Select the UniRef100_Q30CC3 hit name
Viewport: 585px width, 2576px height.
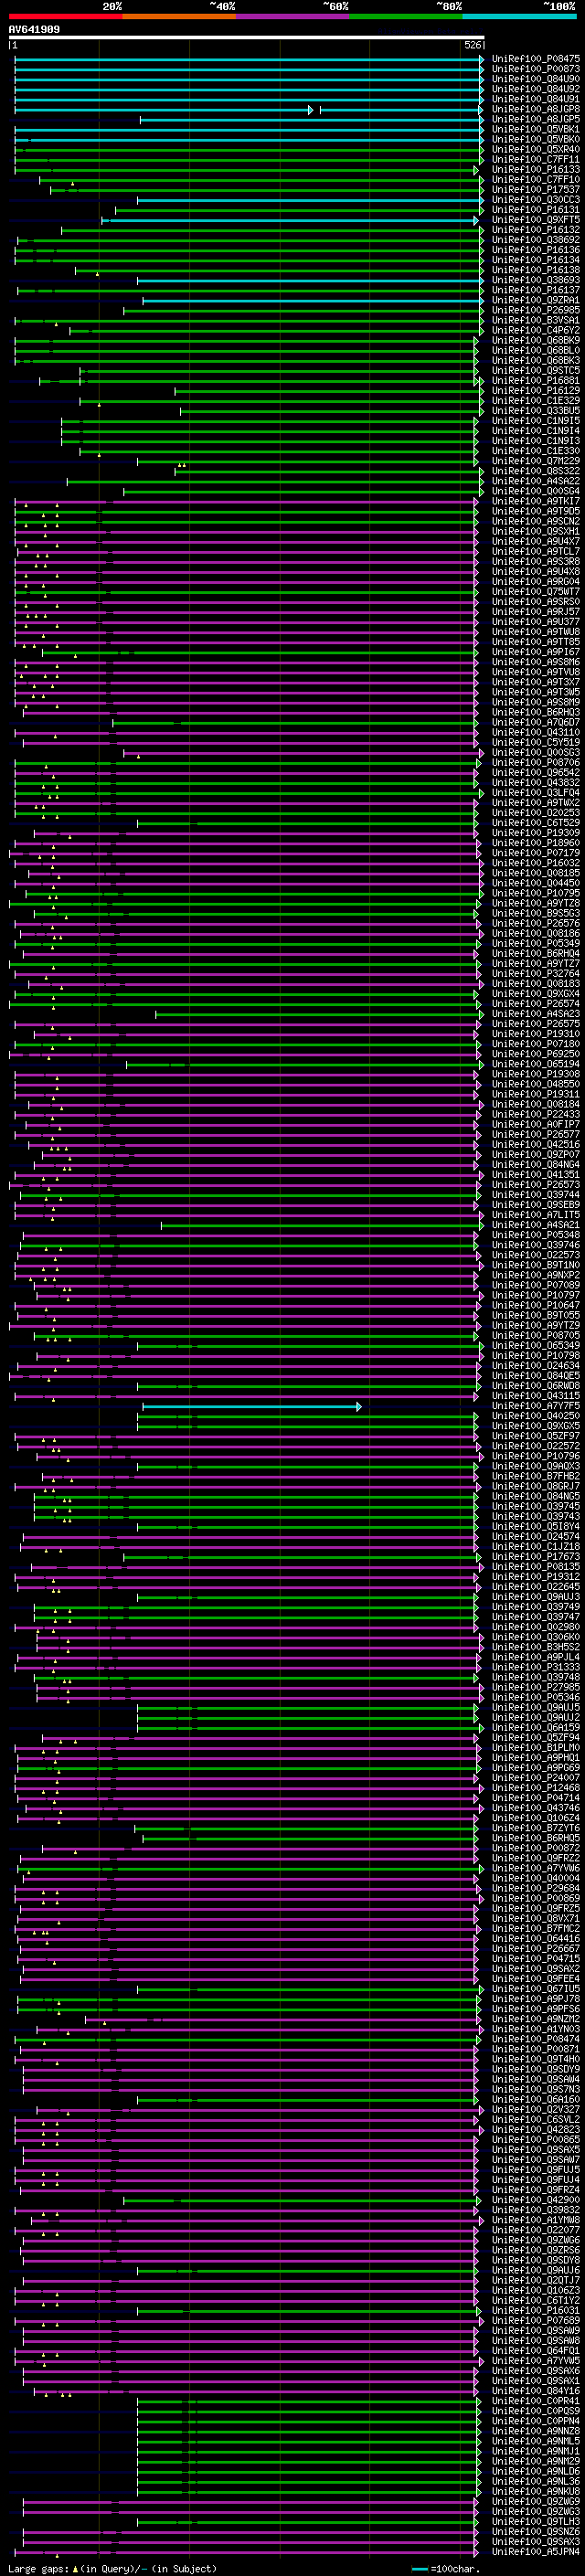(536, 200)
